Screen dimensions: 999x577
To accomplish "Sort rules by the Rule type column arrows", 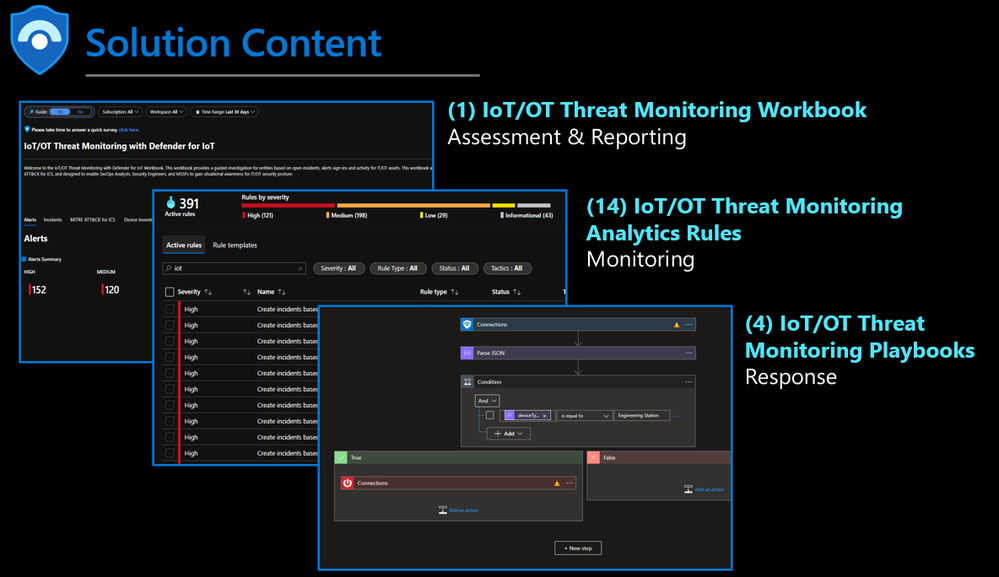I will point(454,292).
